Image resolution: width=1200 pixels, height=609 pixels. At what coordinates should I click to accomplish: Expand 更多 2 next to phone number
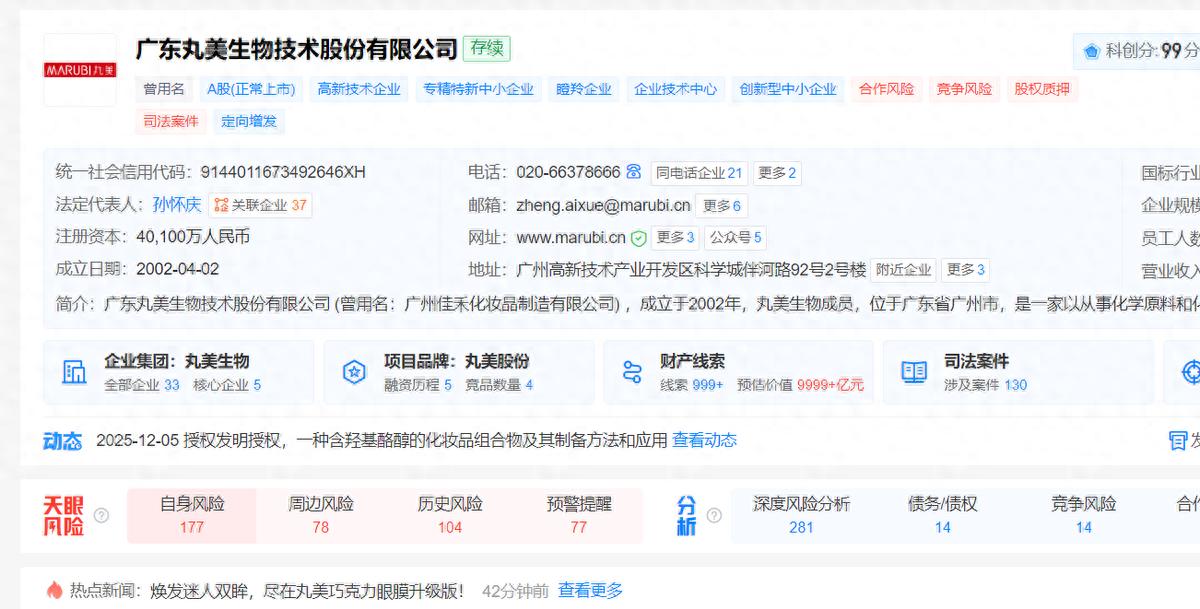click(777, 173)
